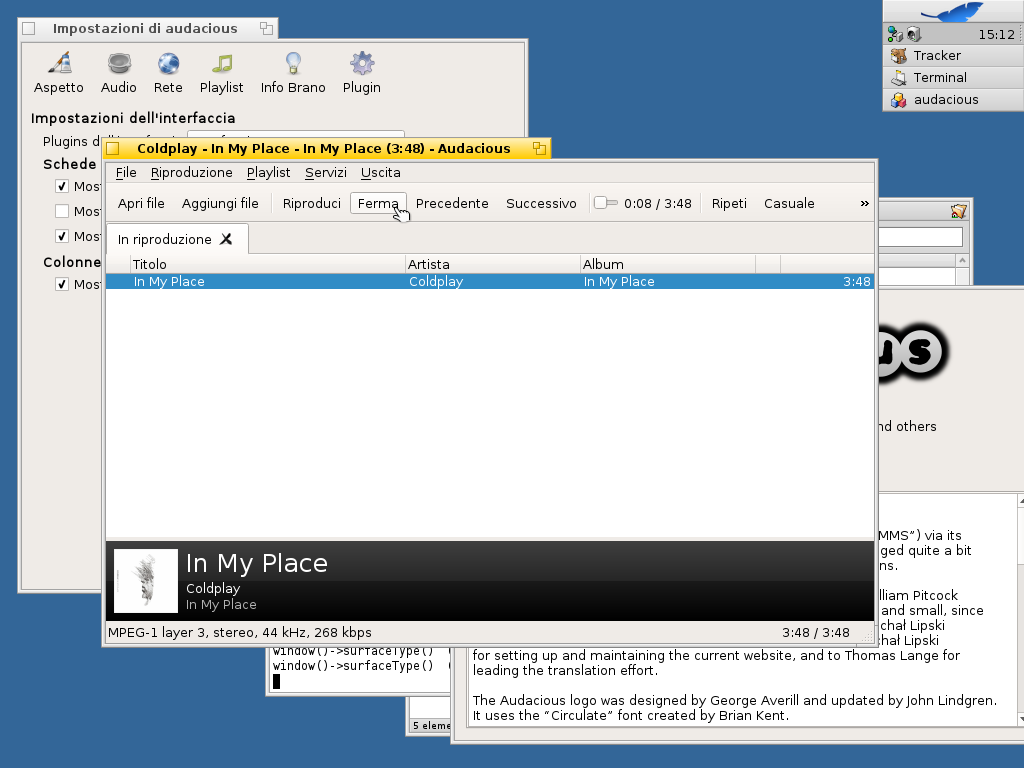Image resolution: width=1024 pixels, height=768 pixels.
Task: Open Aspetto settings in Impostazioni window
Action: coord(59,73)
